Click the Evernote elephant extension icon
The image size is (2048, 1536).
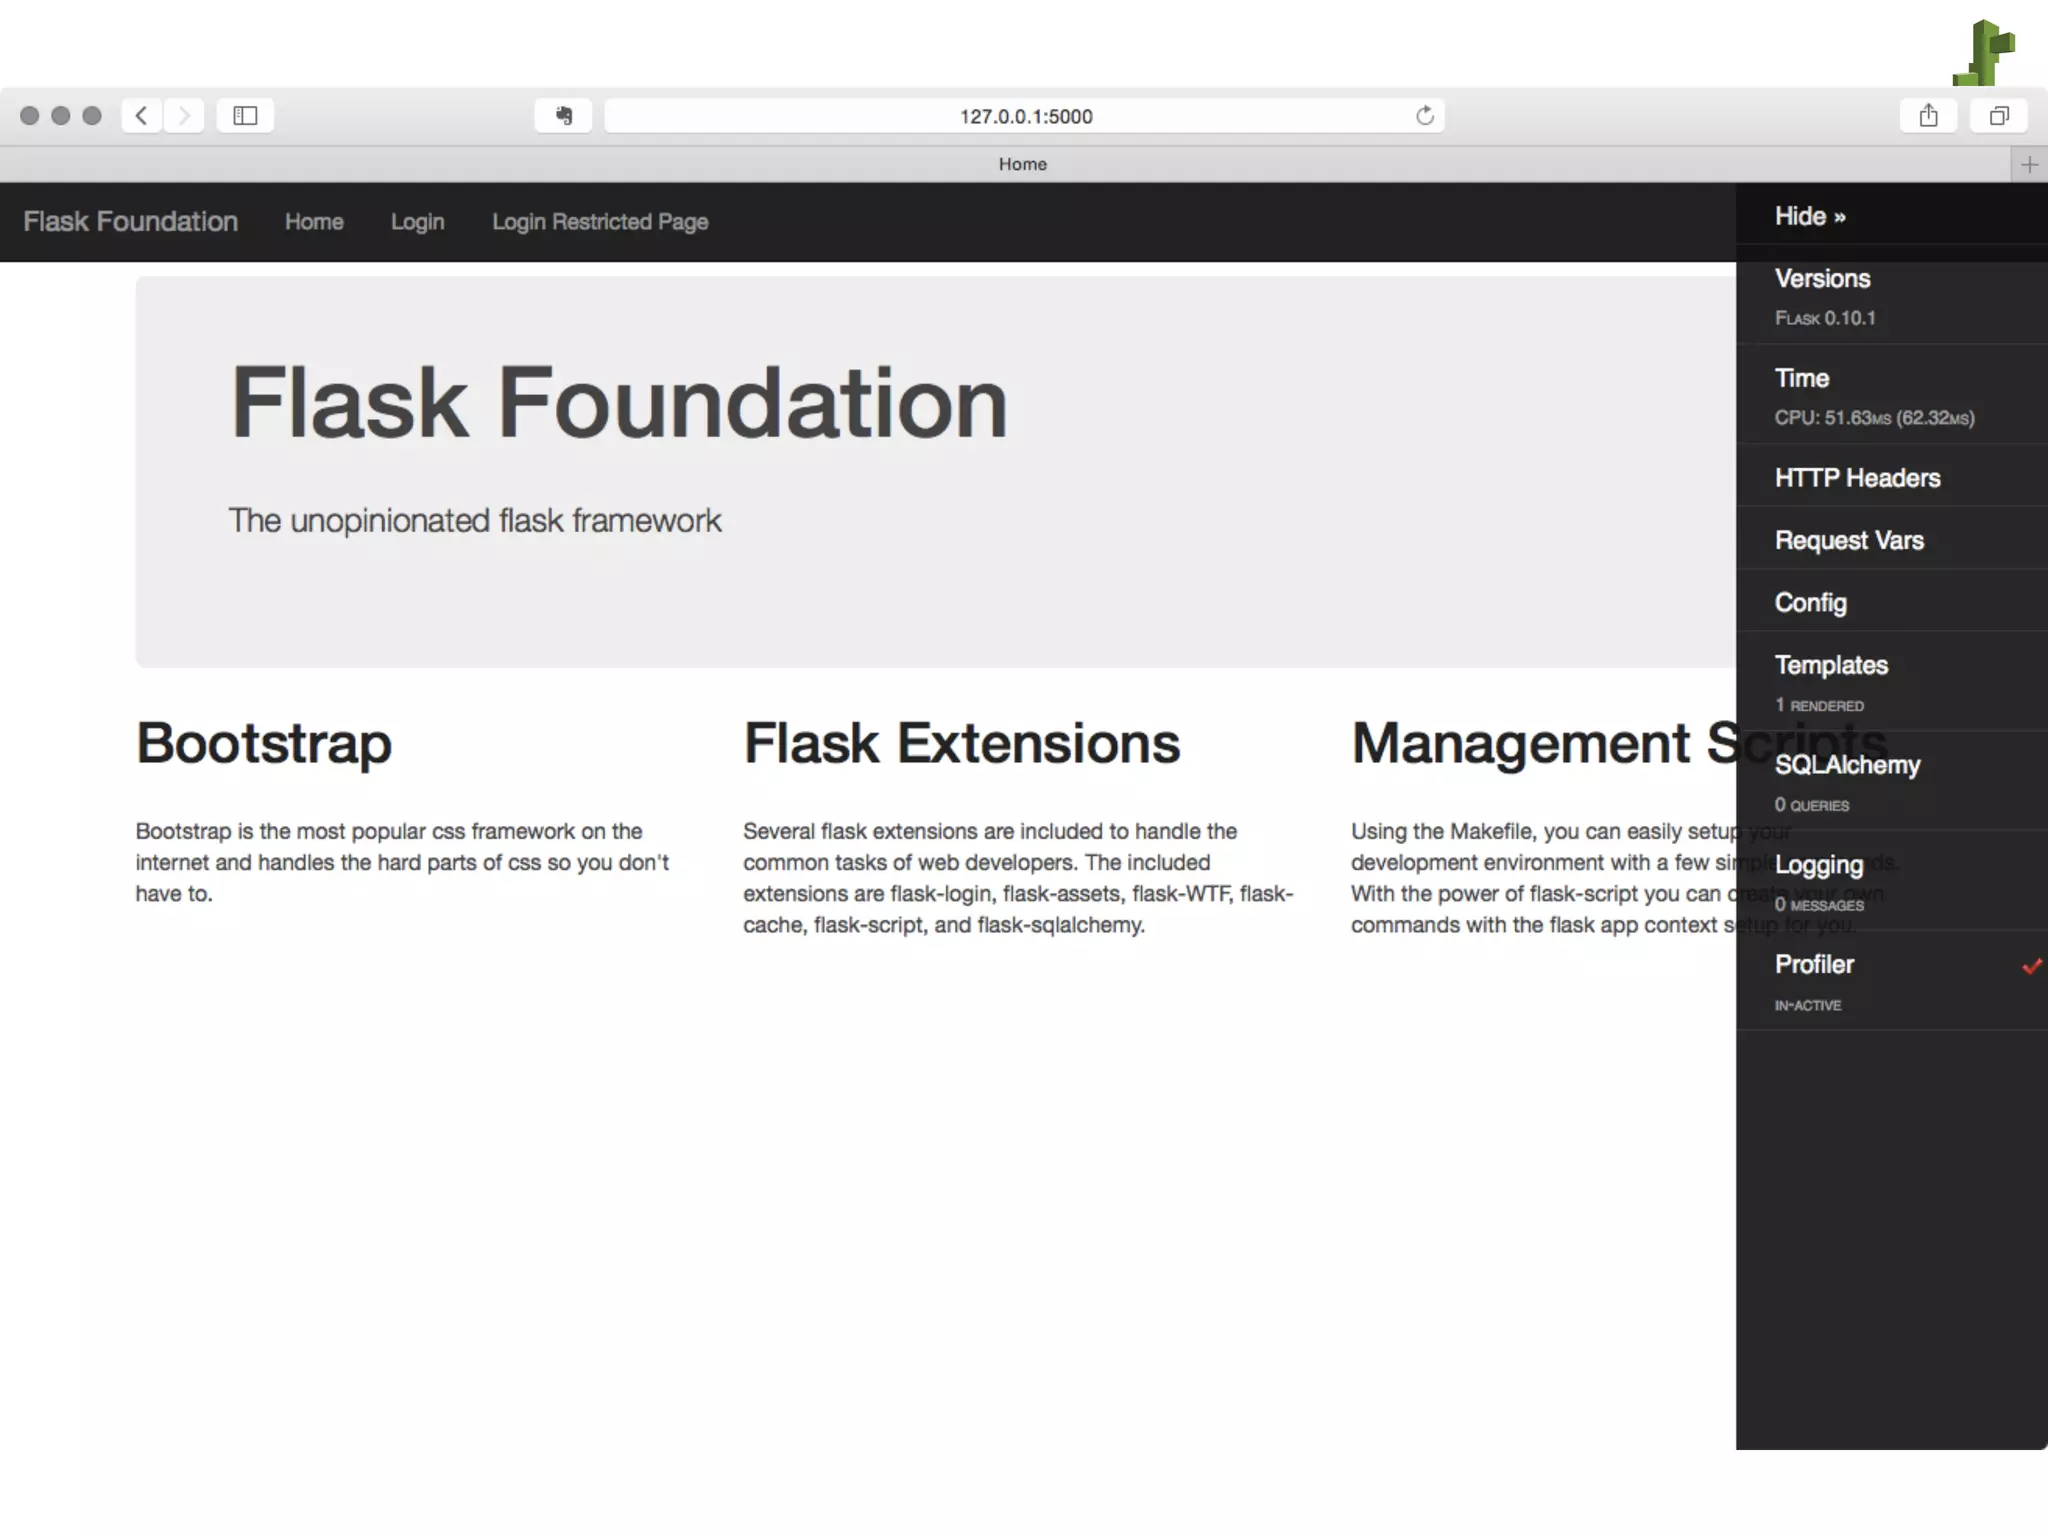(564, 116)
